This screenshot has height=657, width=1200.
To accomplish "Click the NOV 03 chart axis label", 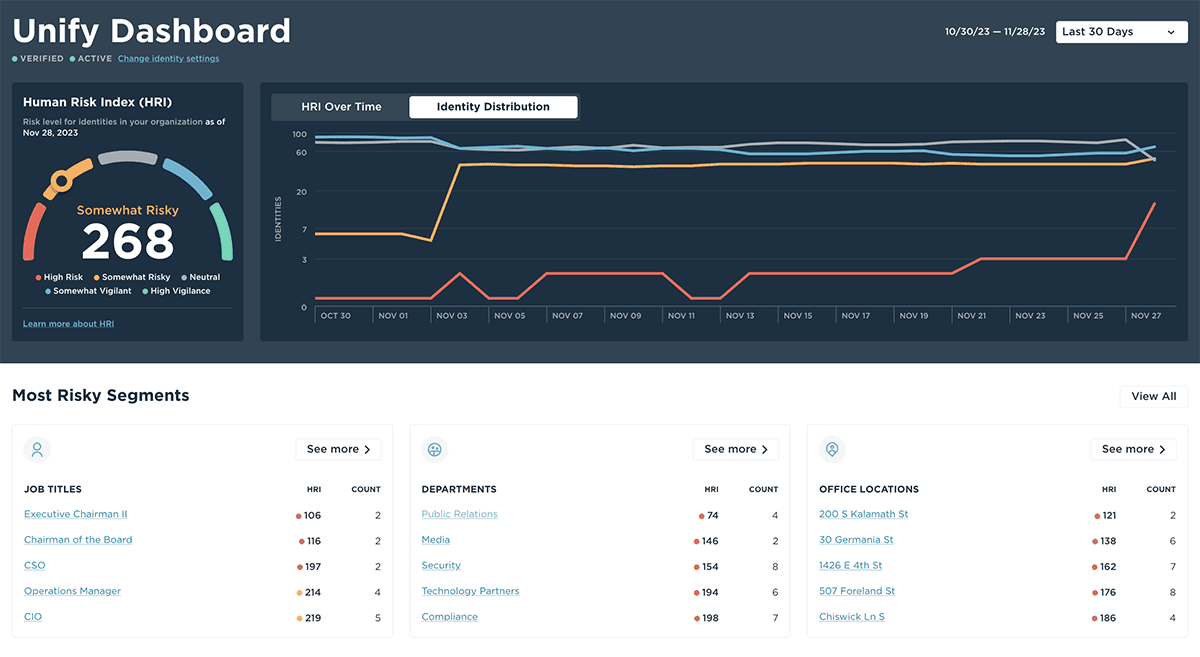I will tap(451, 316).
